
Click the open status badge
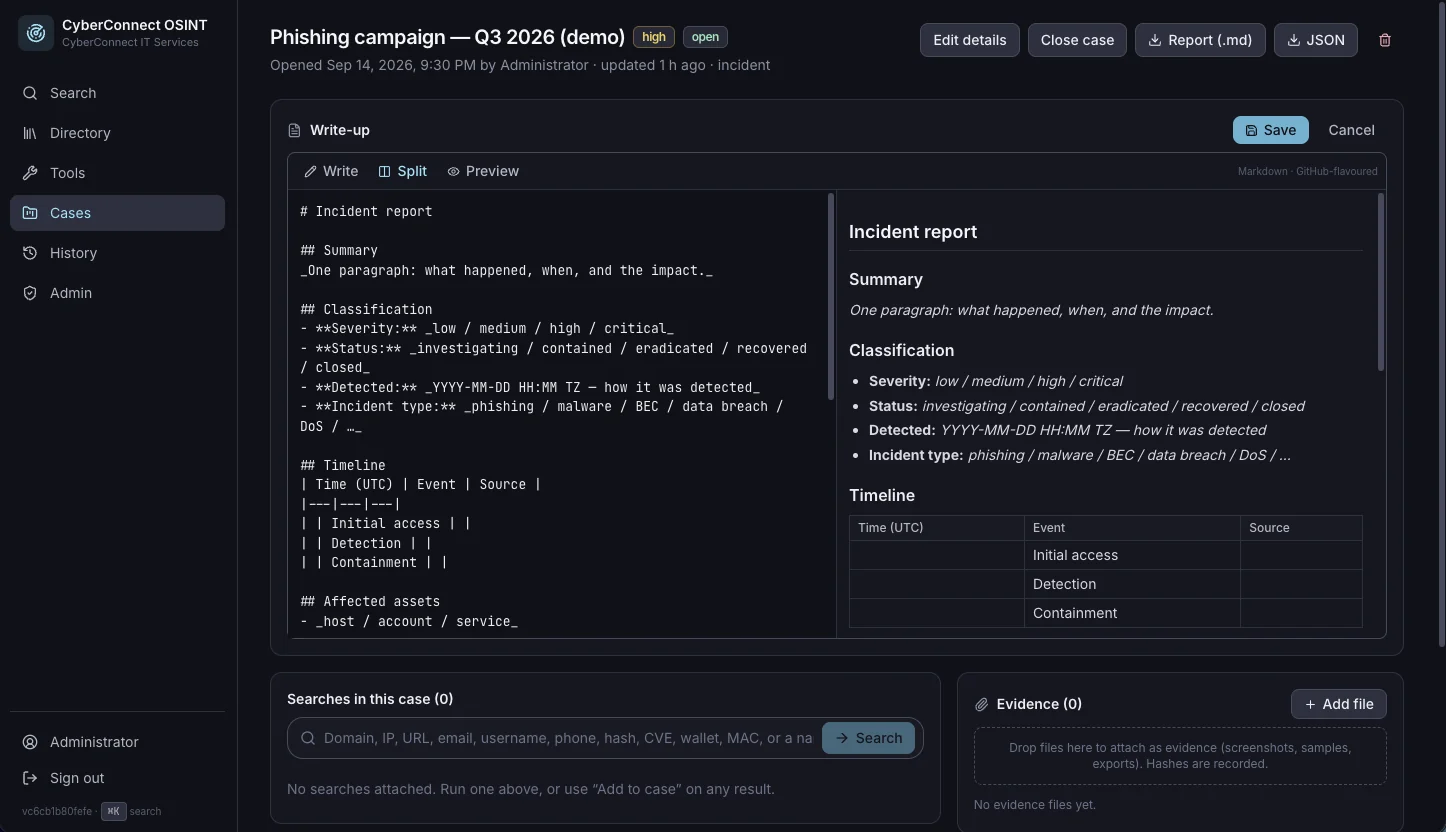coord(705,37)
